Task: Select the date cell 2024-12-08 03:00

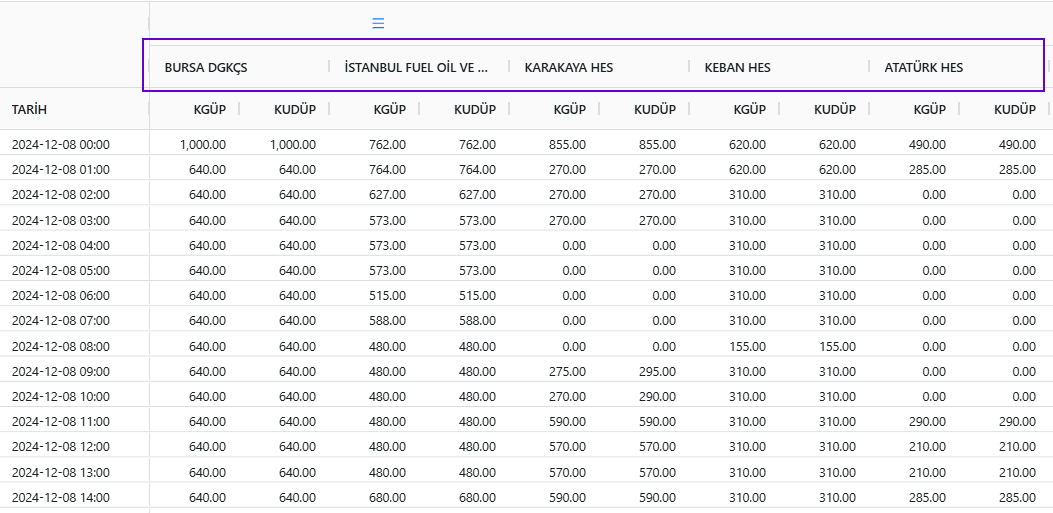Action: [60, 220]
